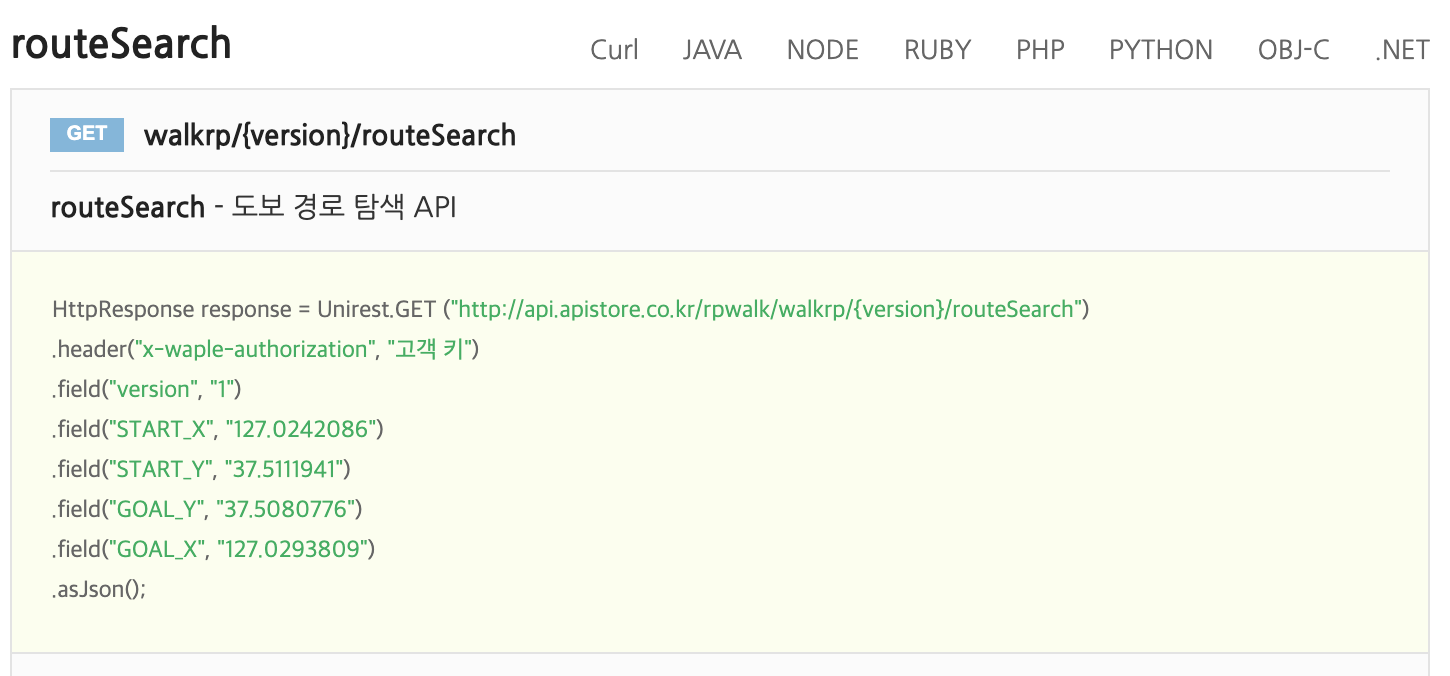Select the JAVA language tab

click(712, 50)
